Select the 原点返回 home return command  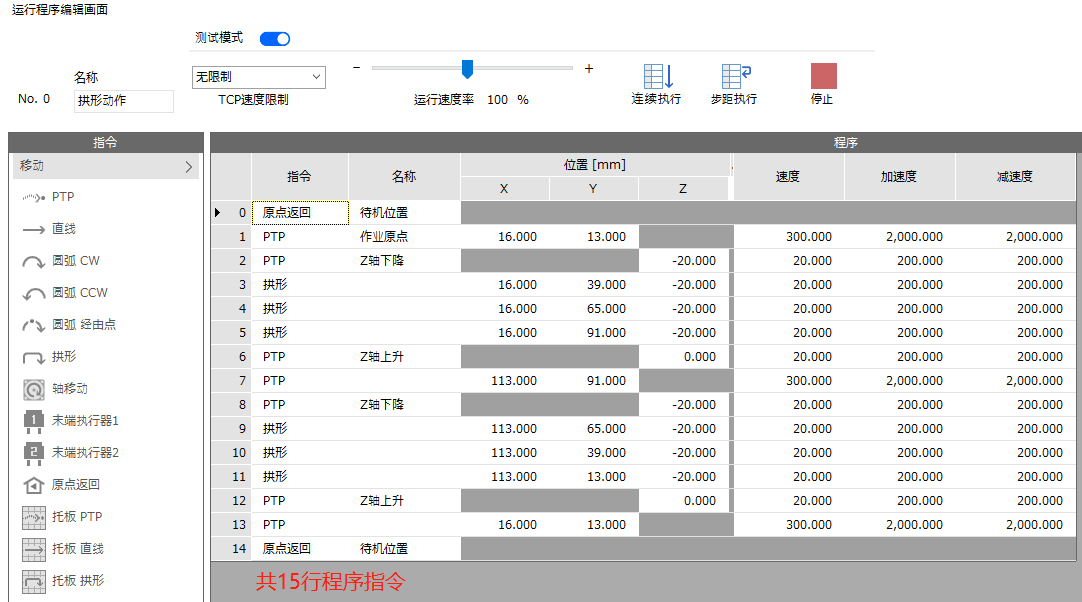point(35,485)
